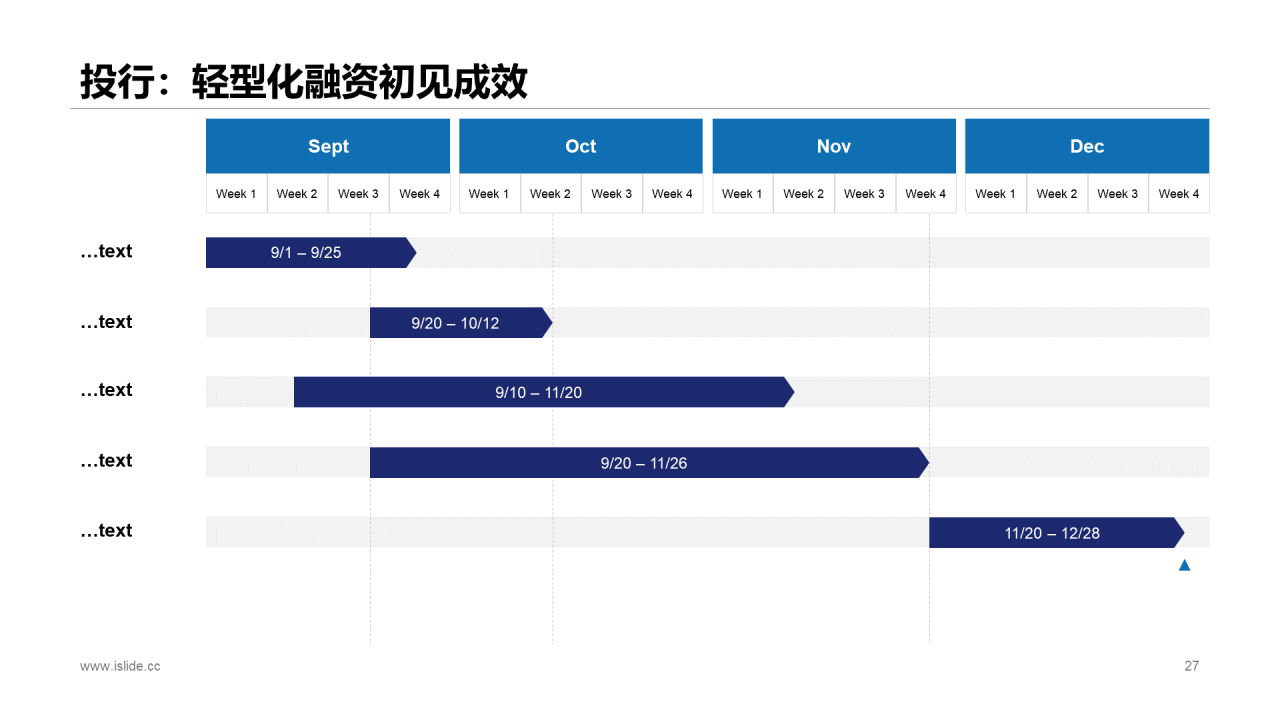Click the Week 1 cell under Dec
Image resolution: width=1280 pixels, height=720 pixels.
click(x=995, y=194)
